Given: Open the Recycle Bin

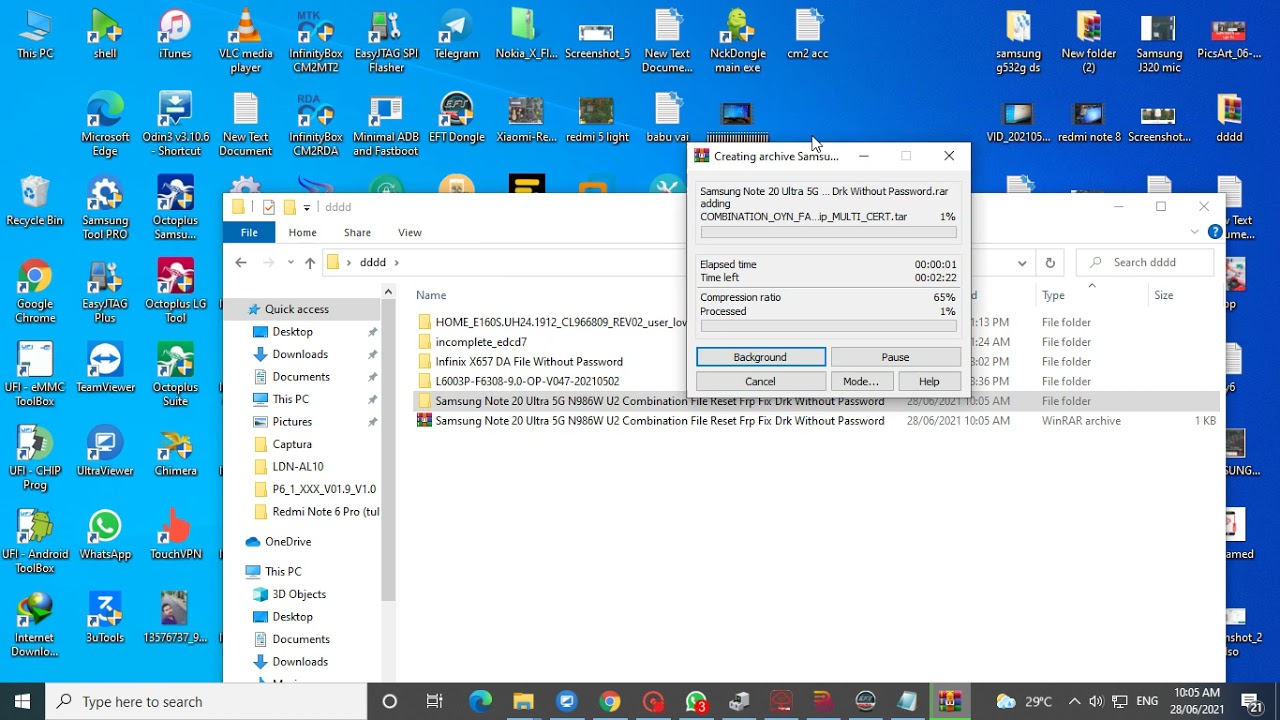Looking at the screenshot, I should tap(35, 202).
